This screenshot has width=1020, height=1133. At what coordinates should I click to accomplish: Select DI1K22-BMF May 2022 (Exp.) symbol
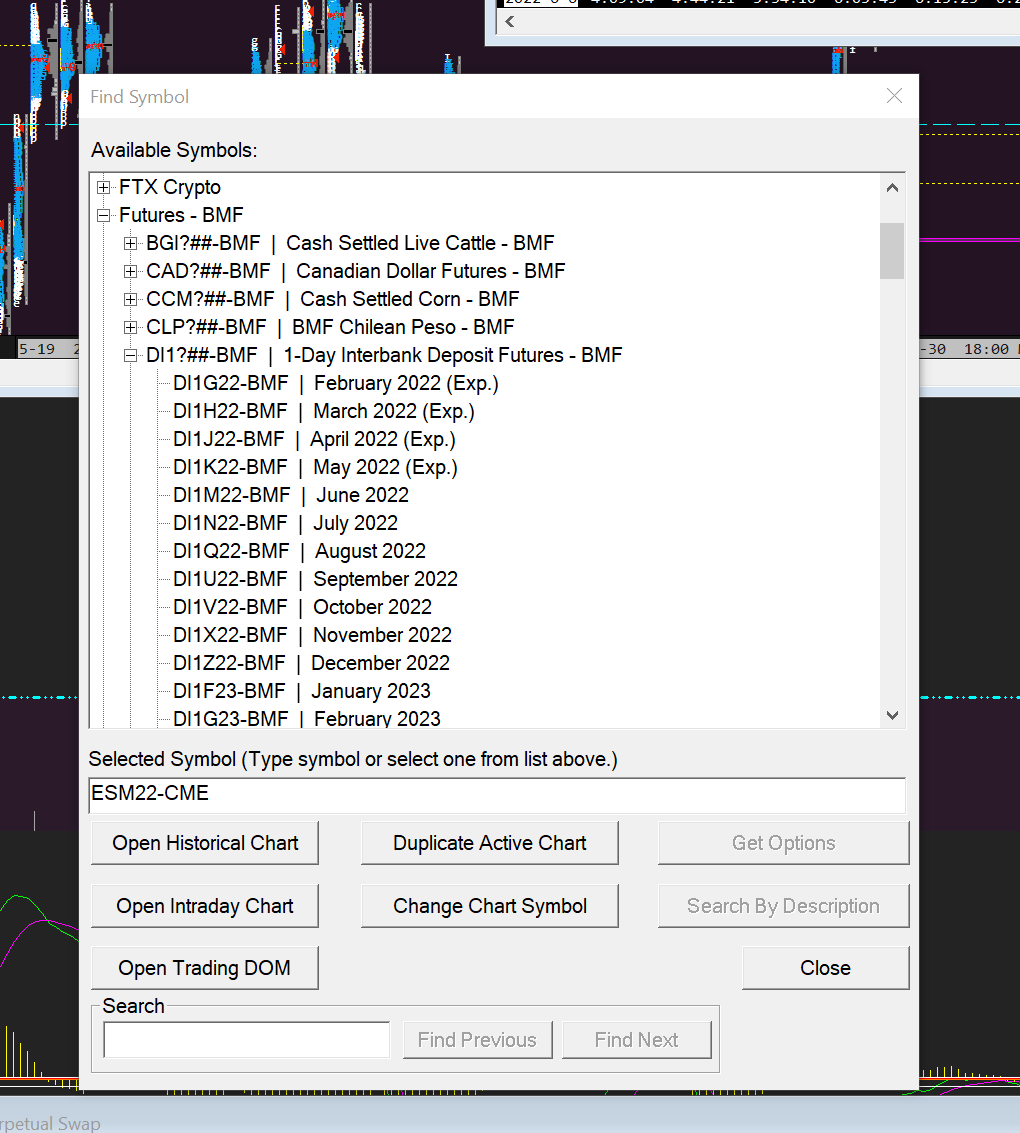pyautogui.click(x=315, y=468)
